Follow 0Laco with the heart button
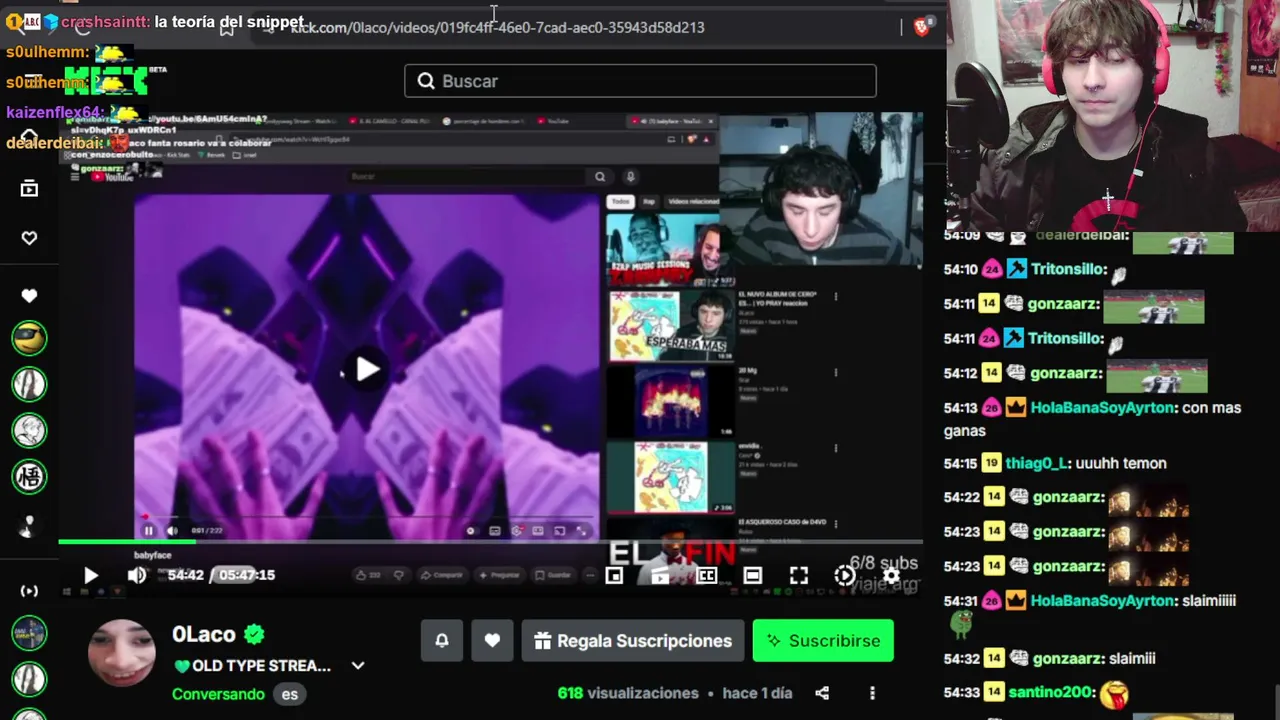Screen dimensions: 1280x720 coord(492,641)
